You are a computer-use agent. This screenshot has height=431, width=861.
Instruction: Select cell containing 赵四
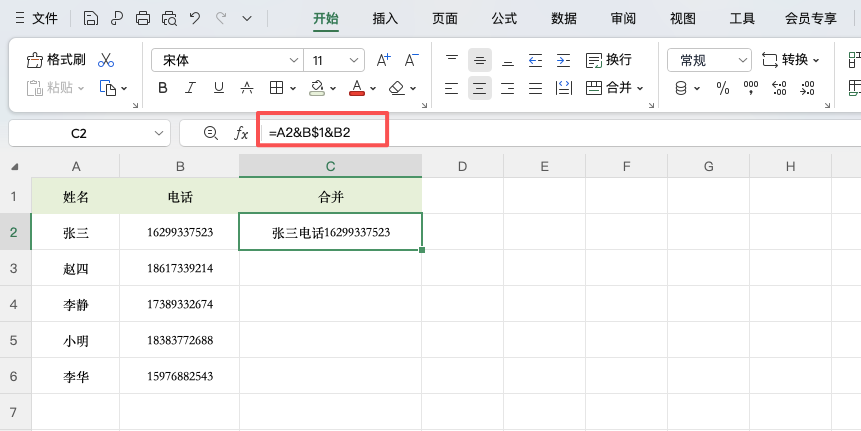click(76, 268)
